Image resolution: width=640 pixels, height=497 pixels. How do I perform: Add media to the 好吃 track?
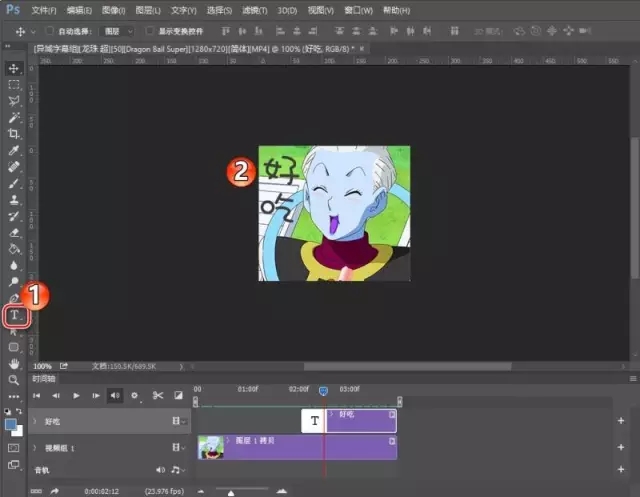tap(620, 420)
